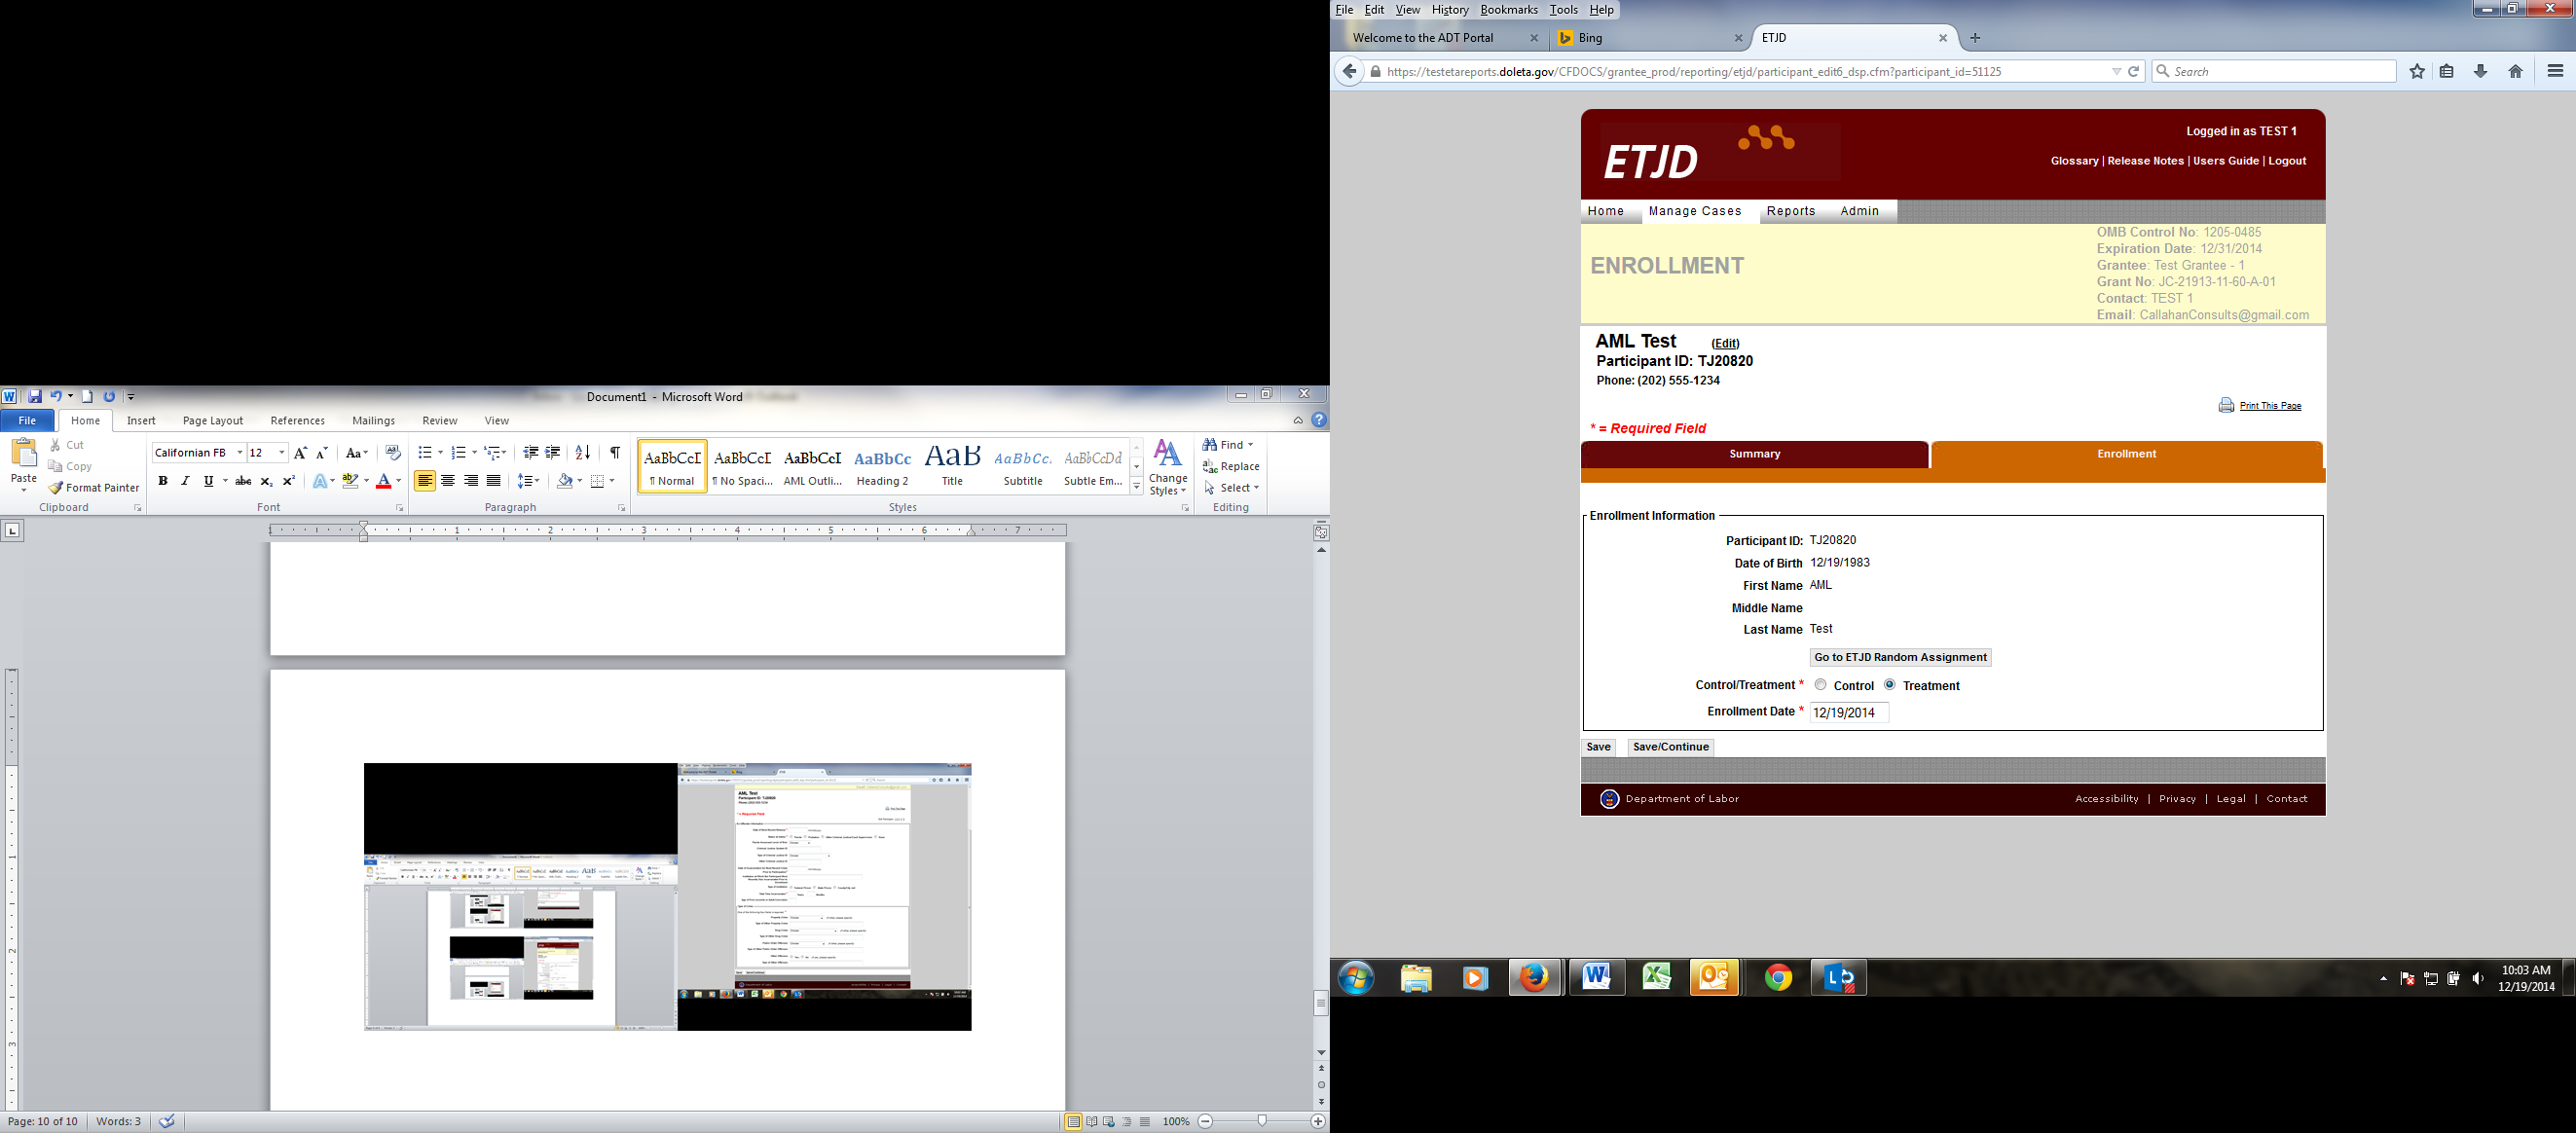Toggle underline formatting button

click(208, 481)
